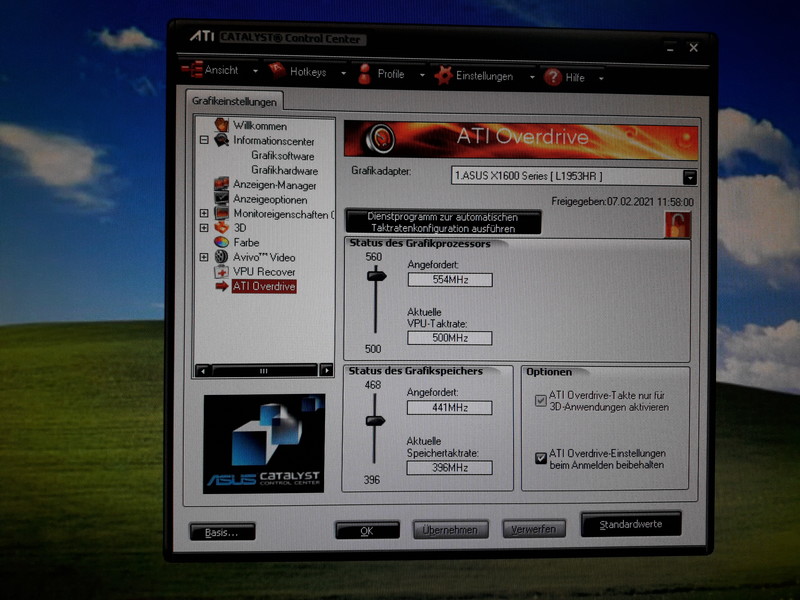Open the Hotkeys dropdown arrow
The image size is (800, 600).
pos(343,73)
